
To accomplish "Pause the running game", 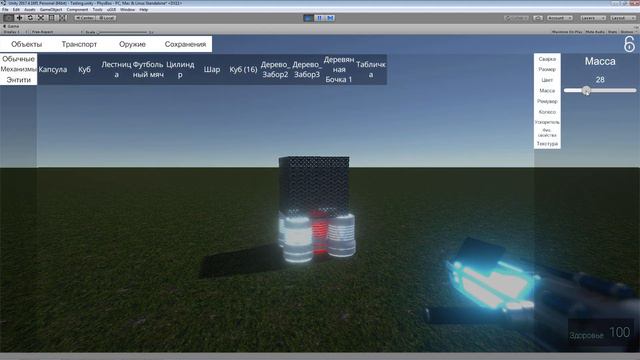I will 320,18.
